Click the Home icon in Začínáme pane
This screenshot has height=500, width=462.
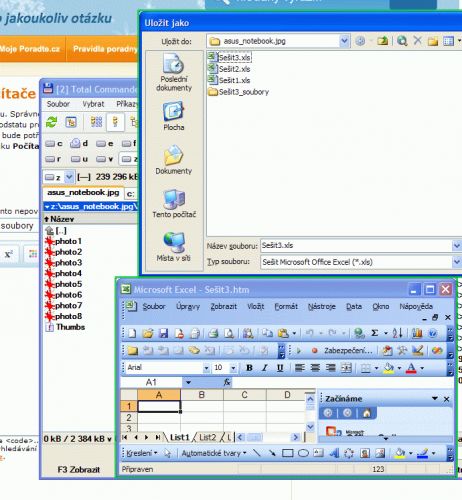(366, 413)
